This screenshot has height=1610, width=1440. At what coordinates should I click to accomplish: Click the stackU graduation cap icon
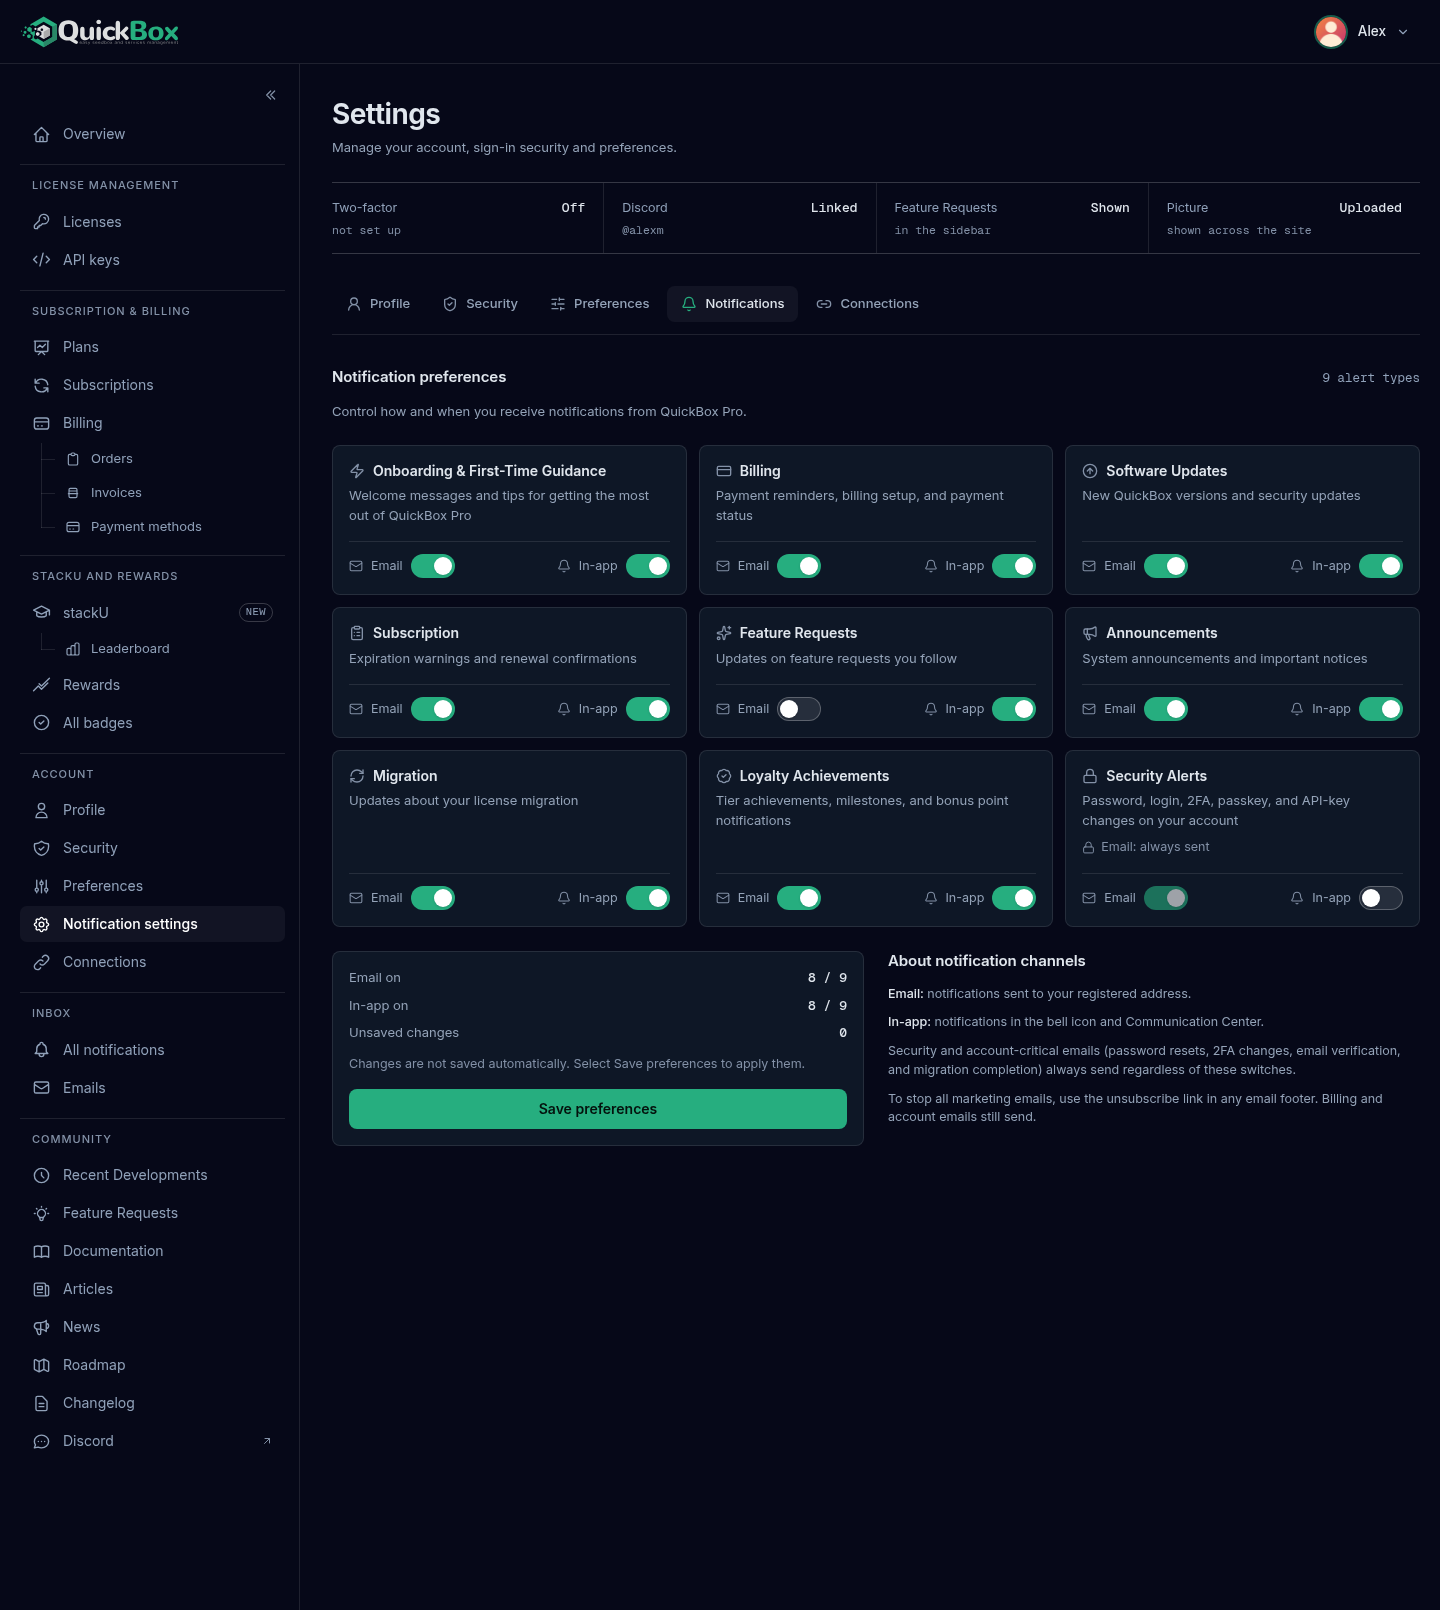(42, 612)
